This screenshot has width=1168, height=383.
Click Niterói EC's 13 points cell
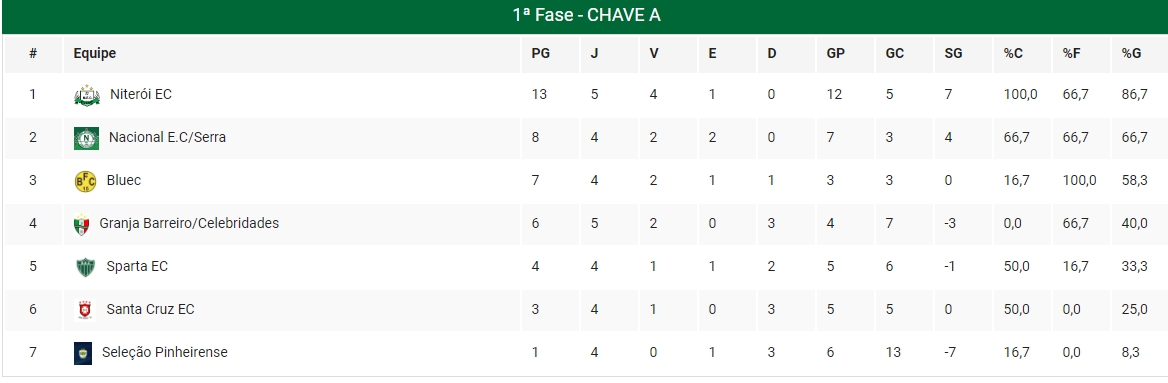pos(539,95)
